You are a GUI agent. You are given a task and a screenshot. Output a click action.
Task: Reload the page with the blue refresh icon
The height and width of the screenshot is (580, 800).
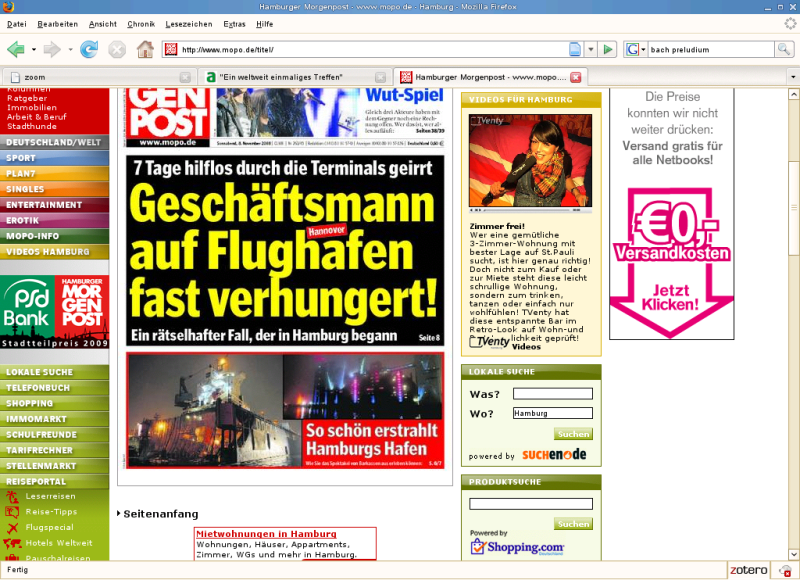click(x=89, y=49)
